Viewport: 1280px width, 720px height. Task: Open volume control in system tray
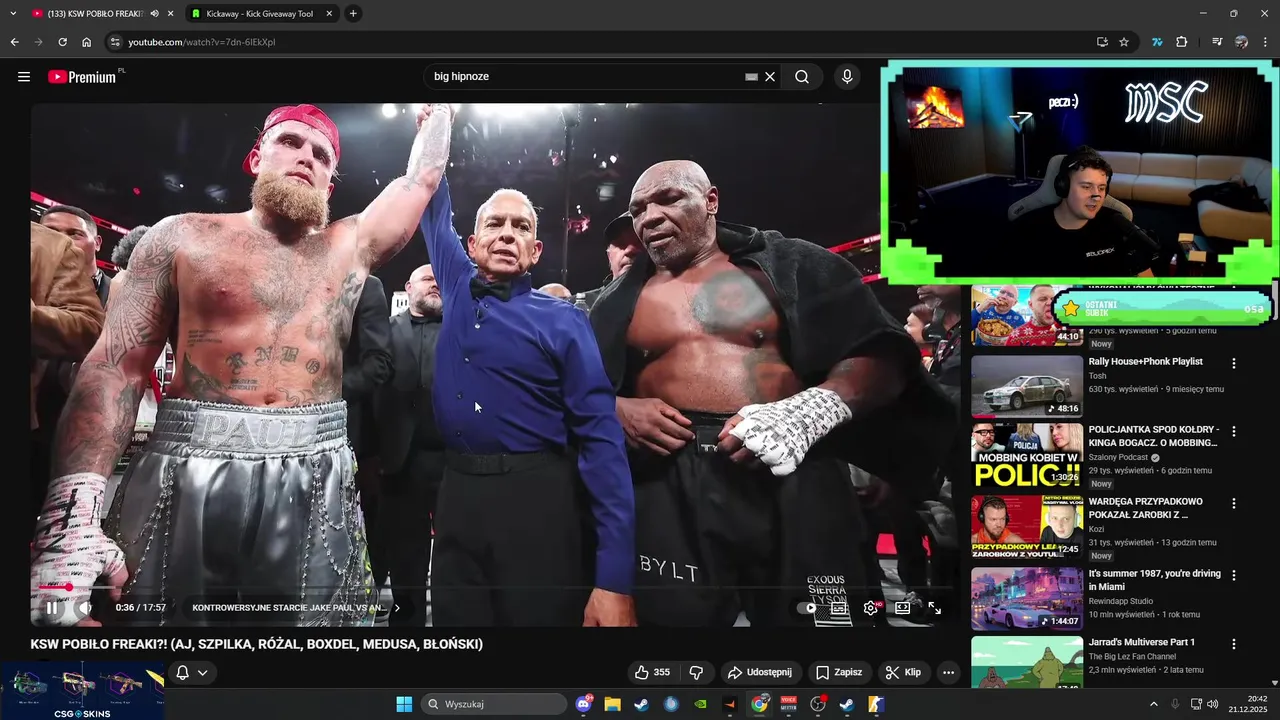click(x=1213, y=704)
